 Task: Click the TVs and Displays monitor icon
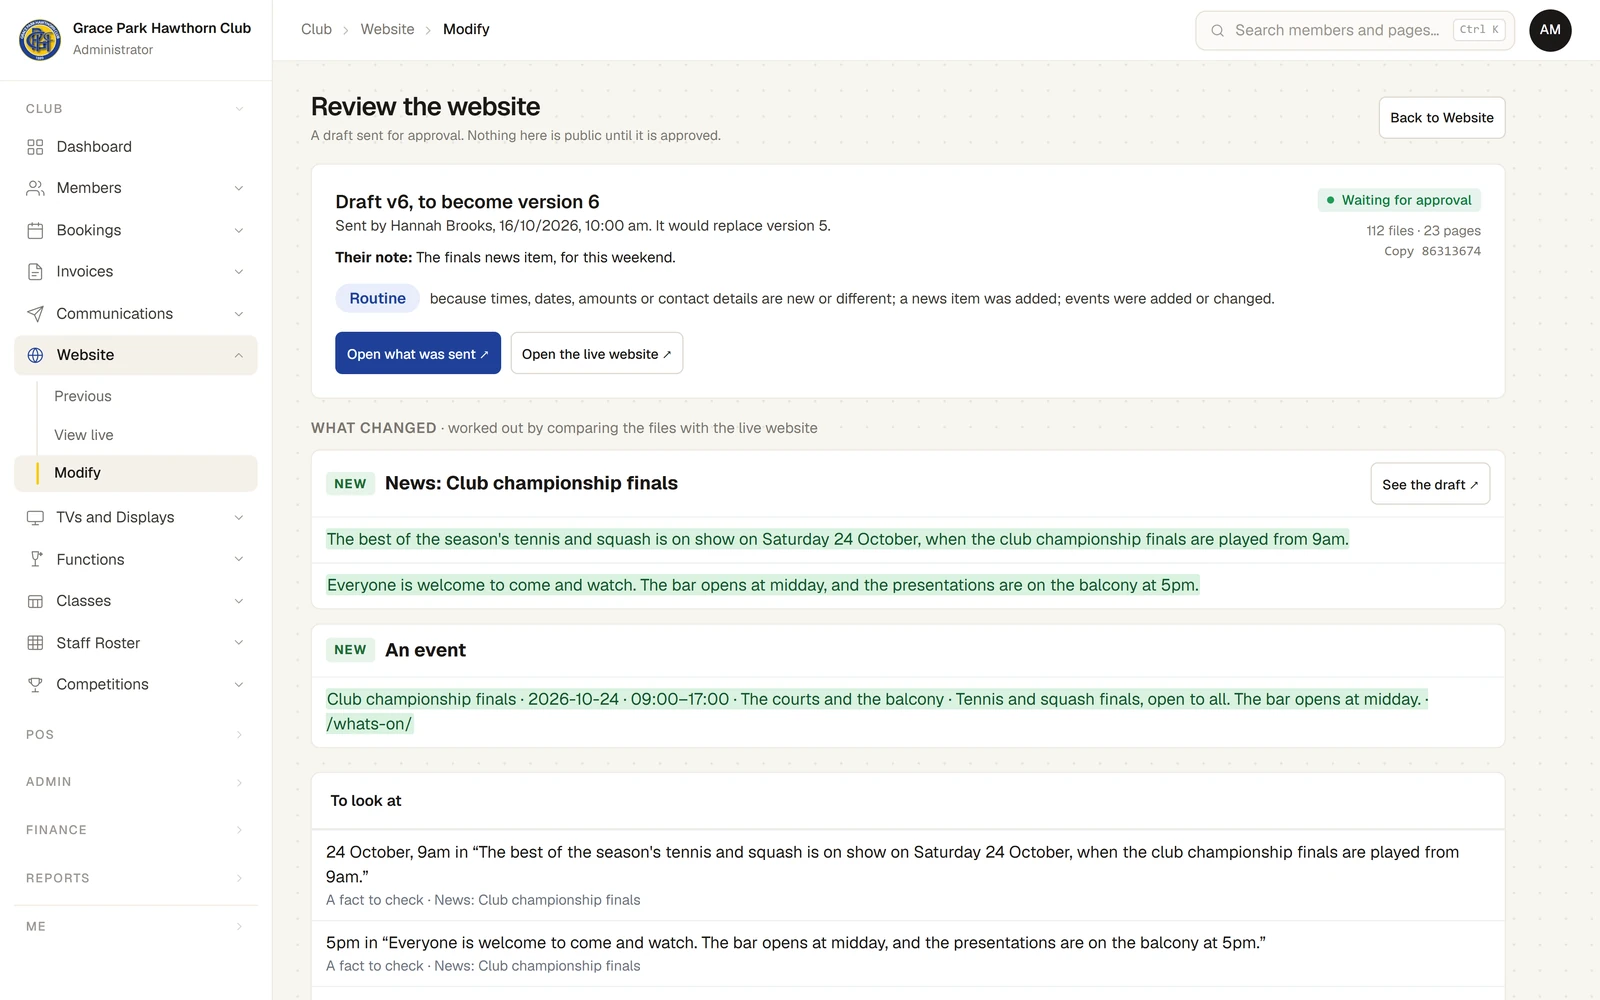(35, 517)
